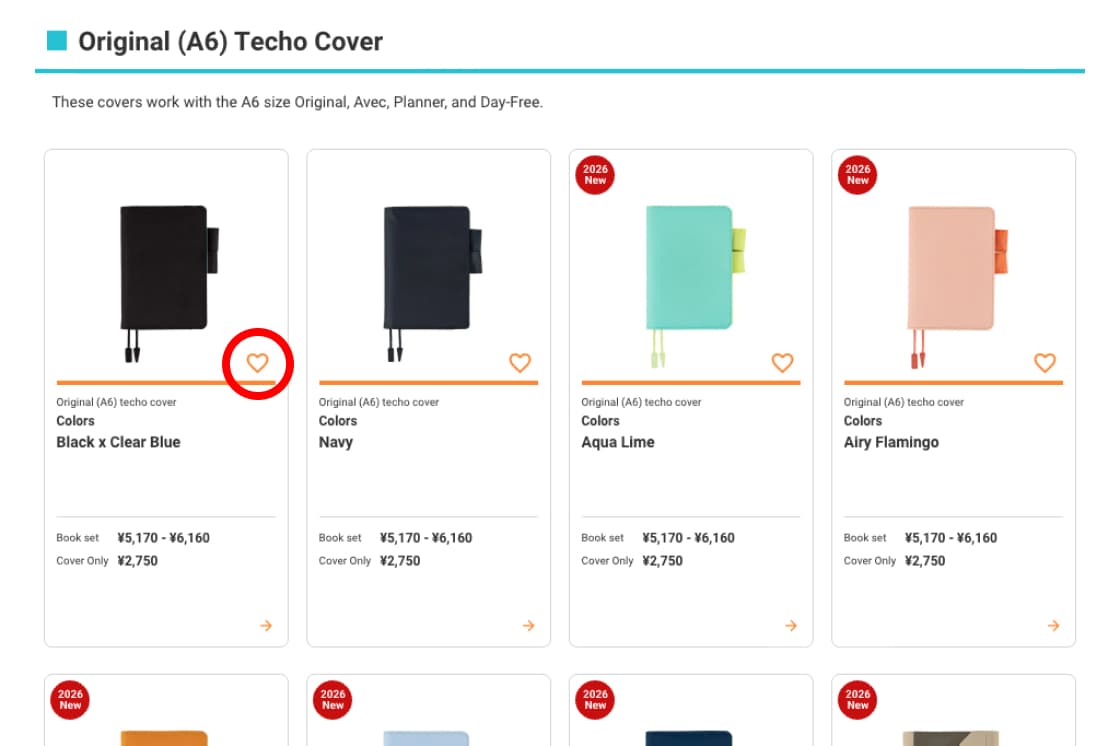
Task: Click the 2026 New badge on Aqua Lime
Action: pyautogui.click(x=595, y=175)
